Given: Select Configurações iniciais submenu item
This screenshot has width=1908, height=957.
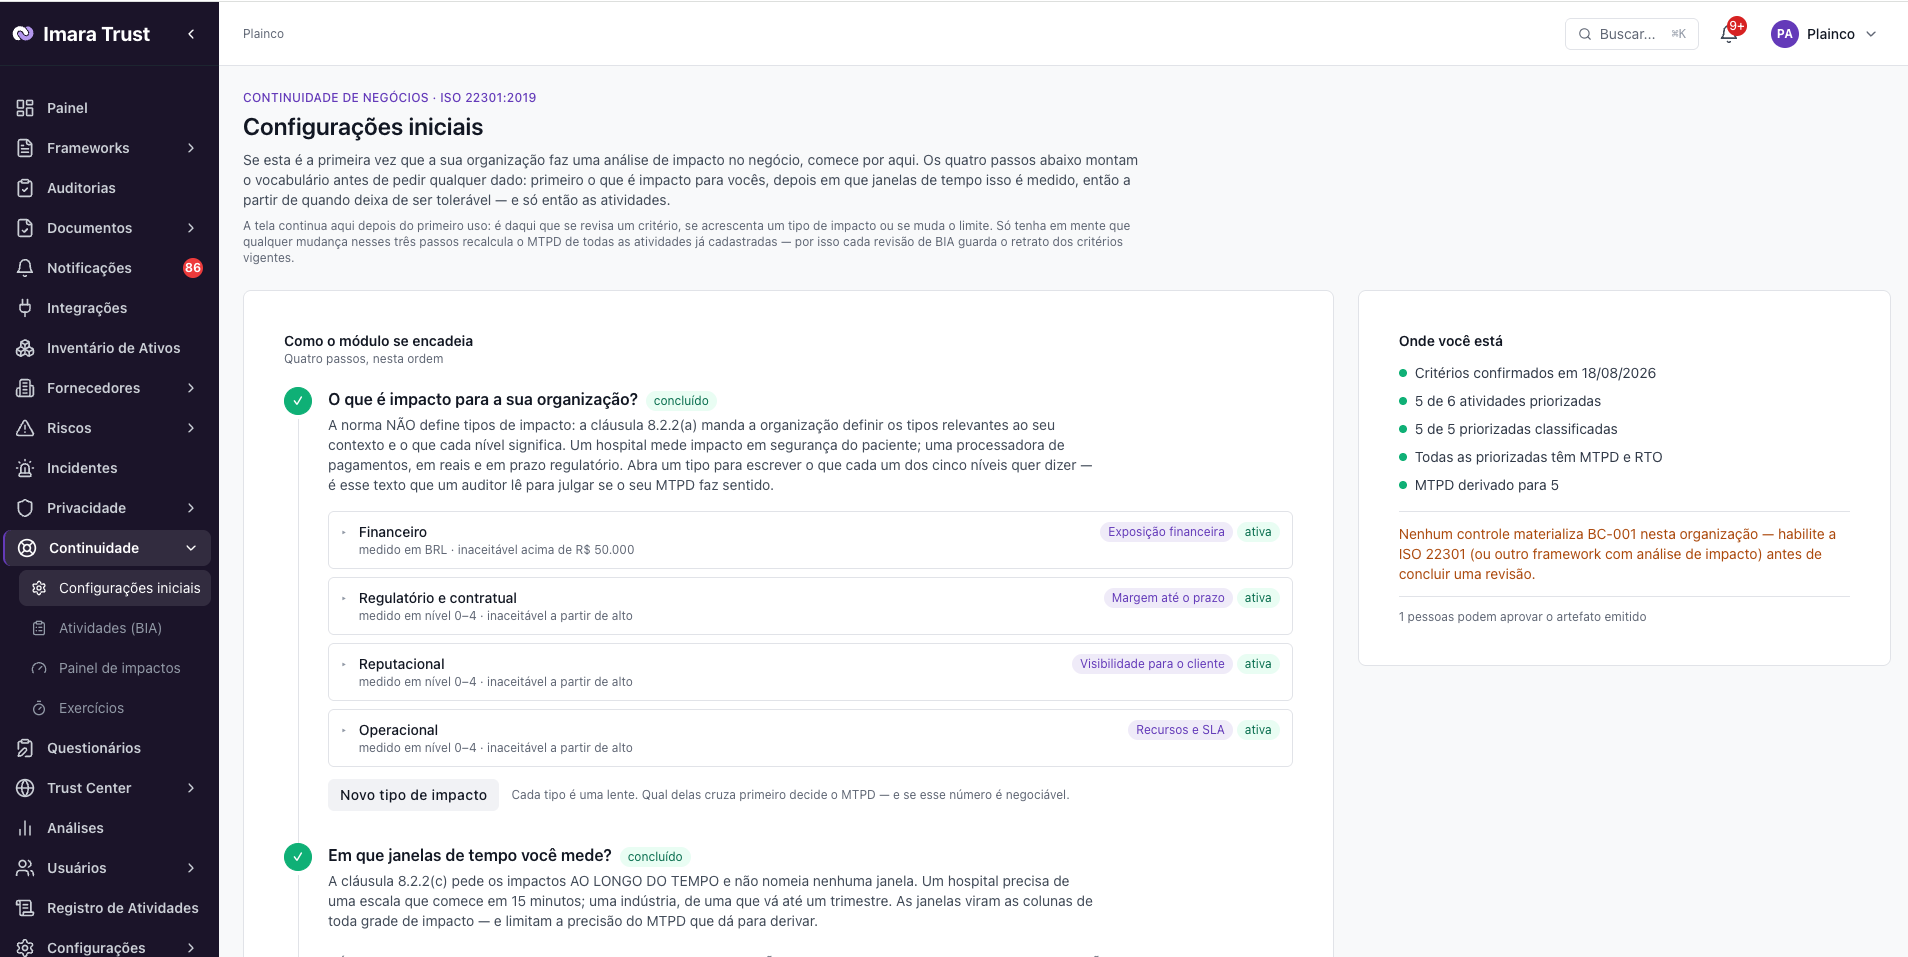Looking at the screenshot, I should point(115,588).
